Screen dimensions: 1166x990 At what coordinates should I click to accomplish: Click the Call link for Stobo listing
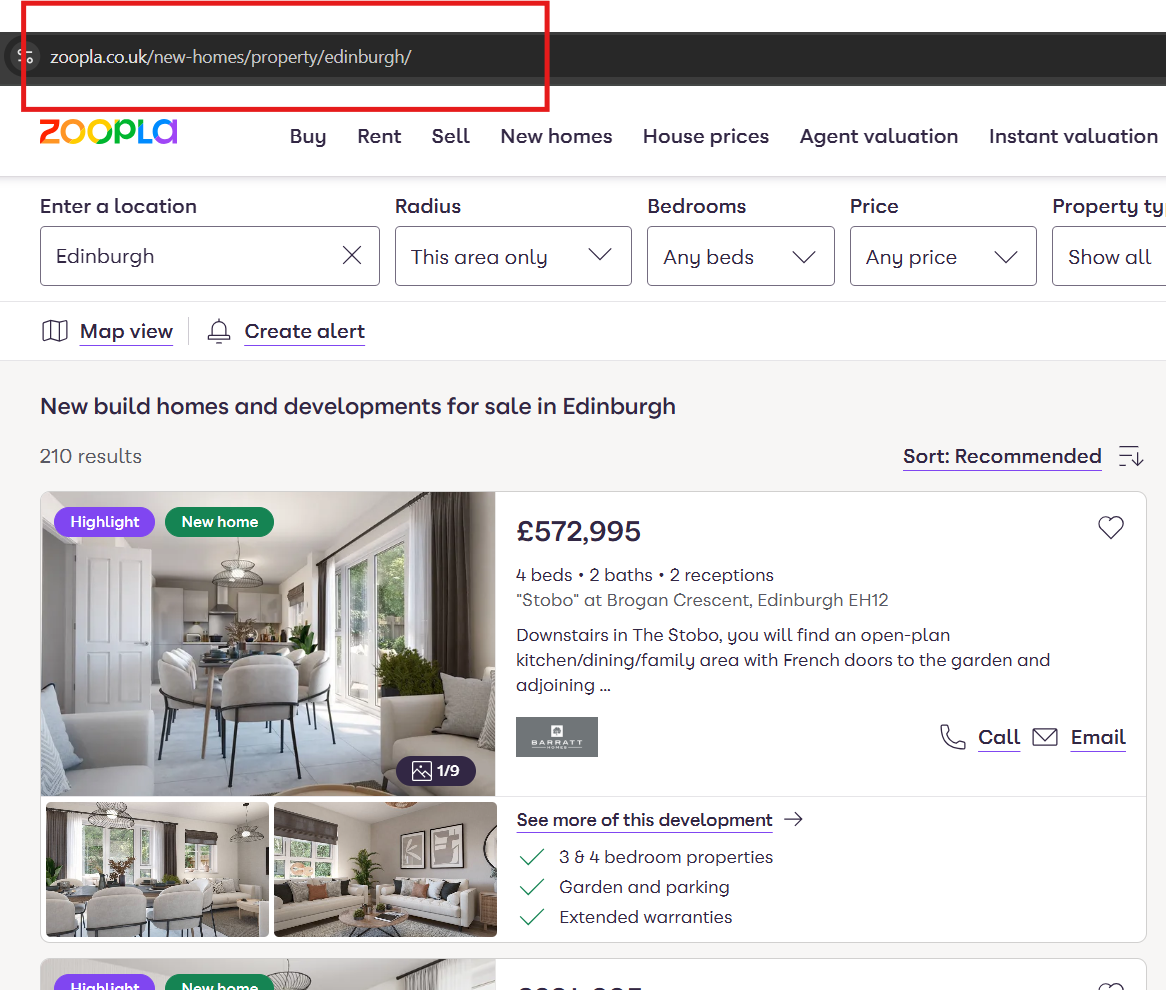coord(999,737)
